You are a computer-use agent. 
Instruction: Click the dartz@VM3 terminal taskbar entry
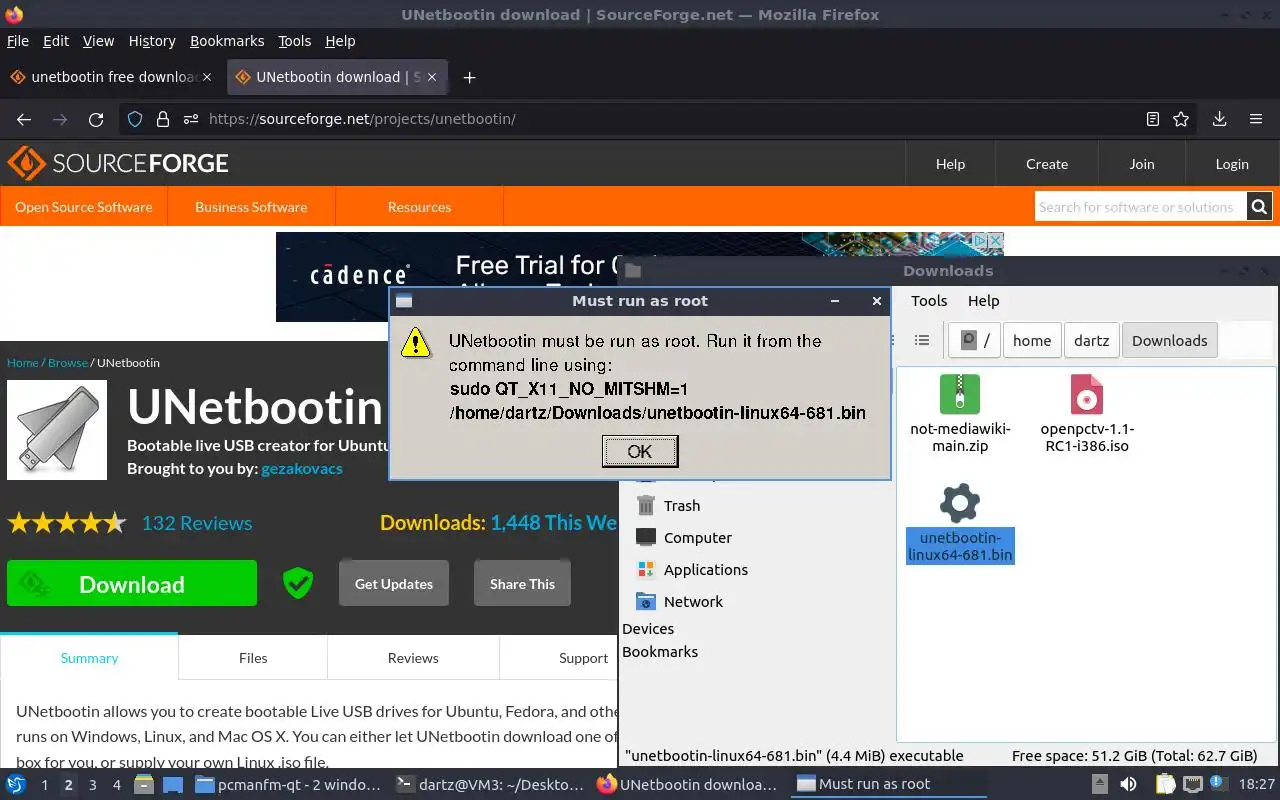pyautogui.click(x=490, y=784)
